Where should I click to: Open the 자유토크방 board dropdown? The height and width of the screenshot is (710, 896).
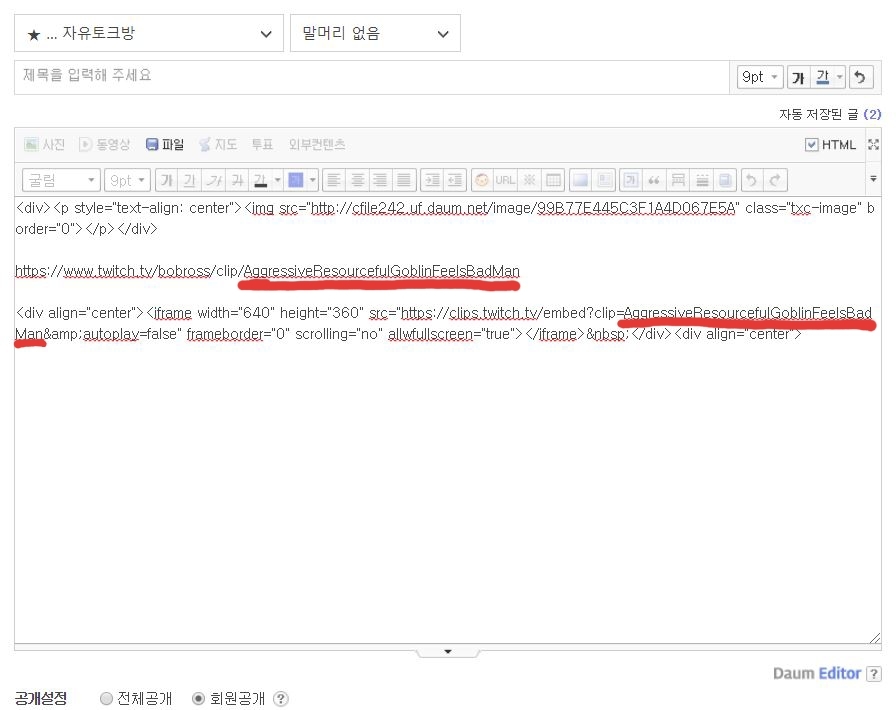(148, 34)
